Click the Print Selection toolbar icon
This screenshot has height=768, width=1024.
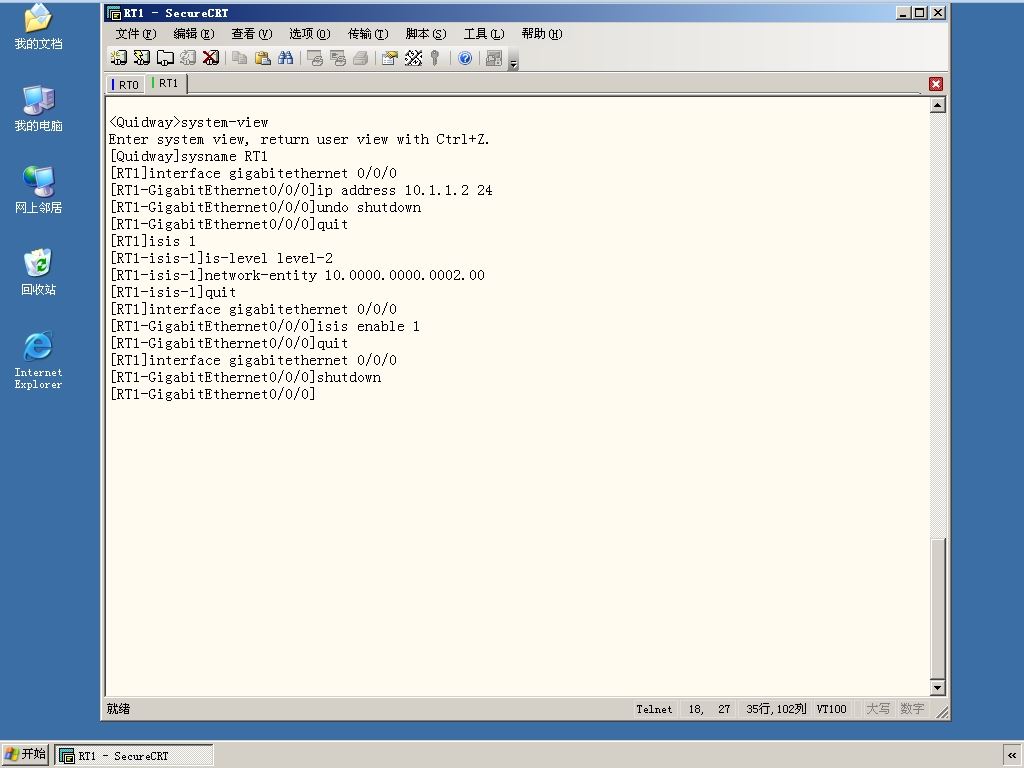[x=338, y=58]
